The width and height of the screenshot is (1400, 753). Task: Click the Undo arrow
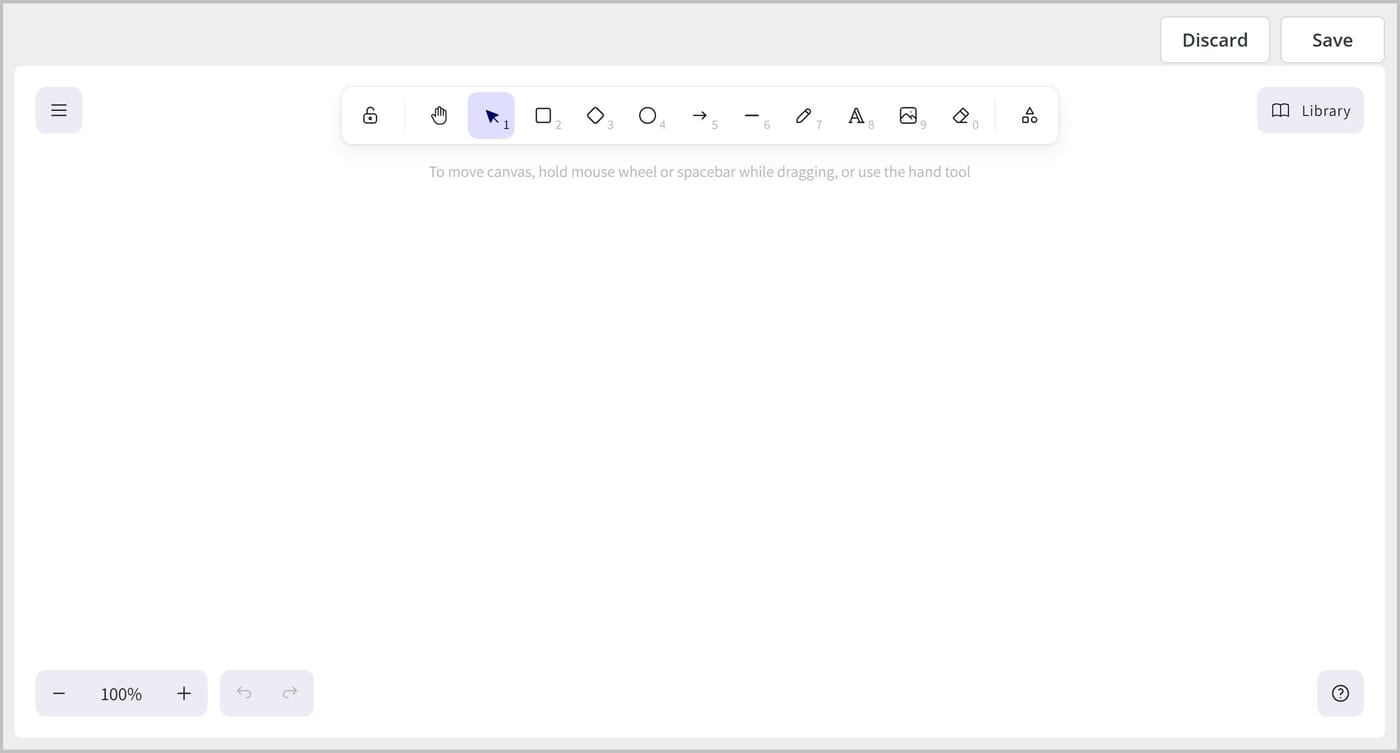(244, 693)
